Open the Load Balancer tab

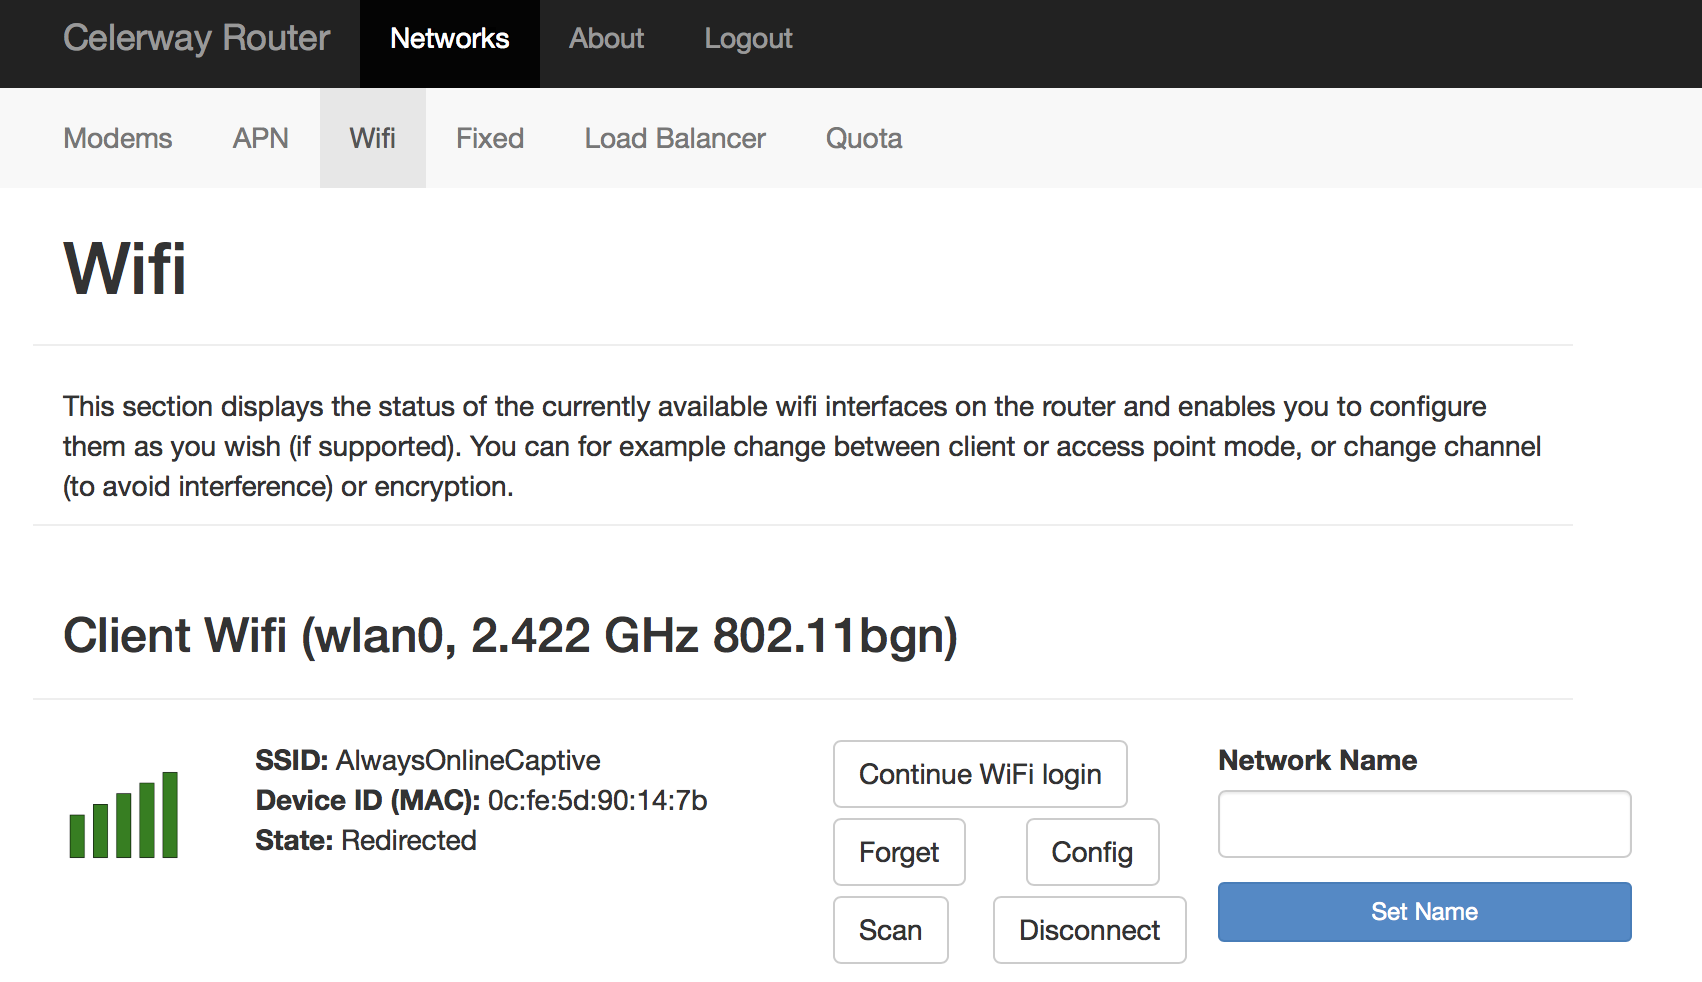pyautogui.click(x=674, y=138)
